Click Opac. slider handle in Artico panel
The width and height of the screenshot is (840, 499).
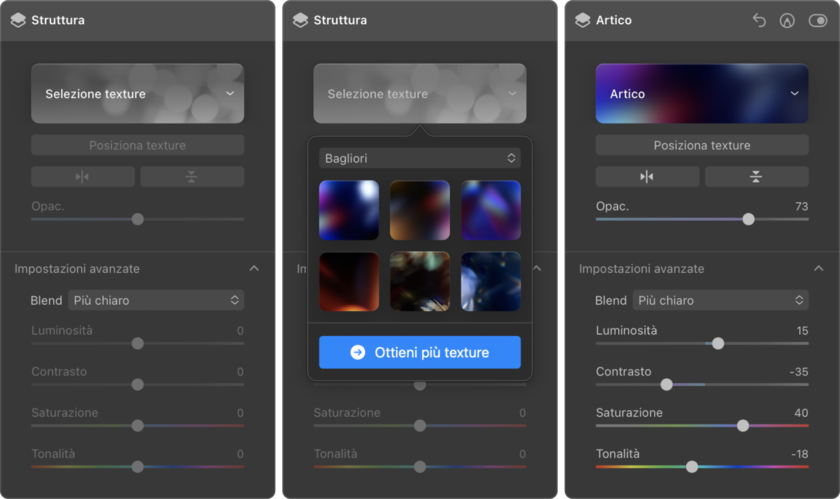point(748,219)
